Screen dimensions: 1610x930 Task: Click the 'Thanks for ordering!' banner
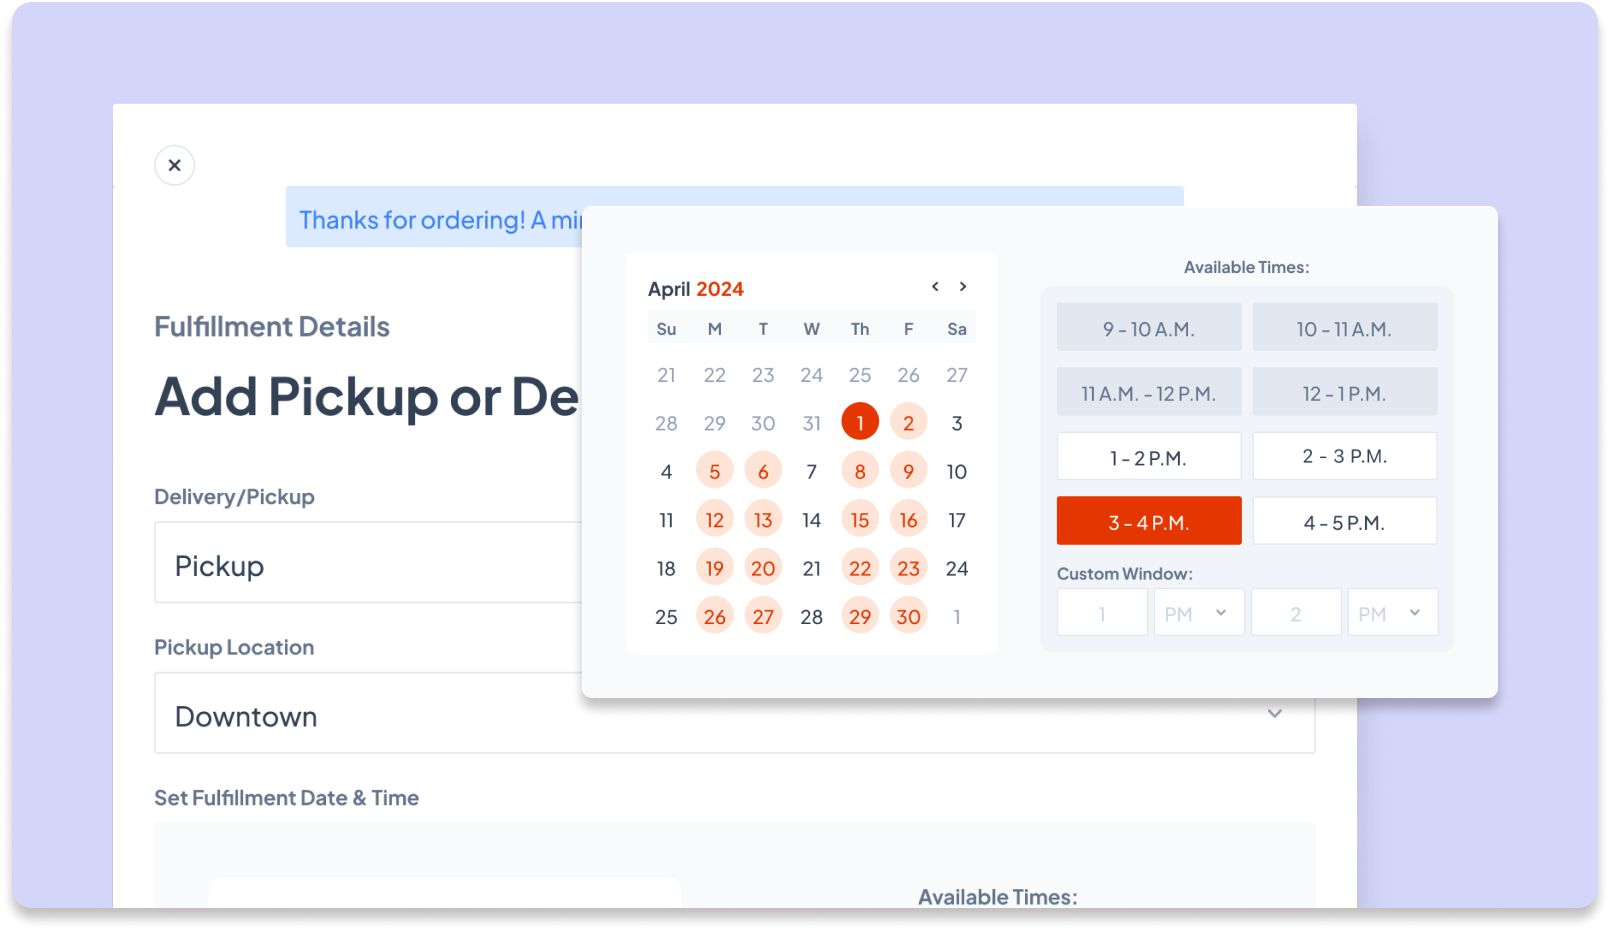434,217
